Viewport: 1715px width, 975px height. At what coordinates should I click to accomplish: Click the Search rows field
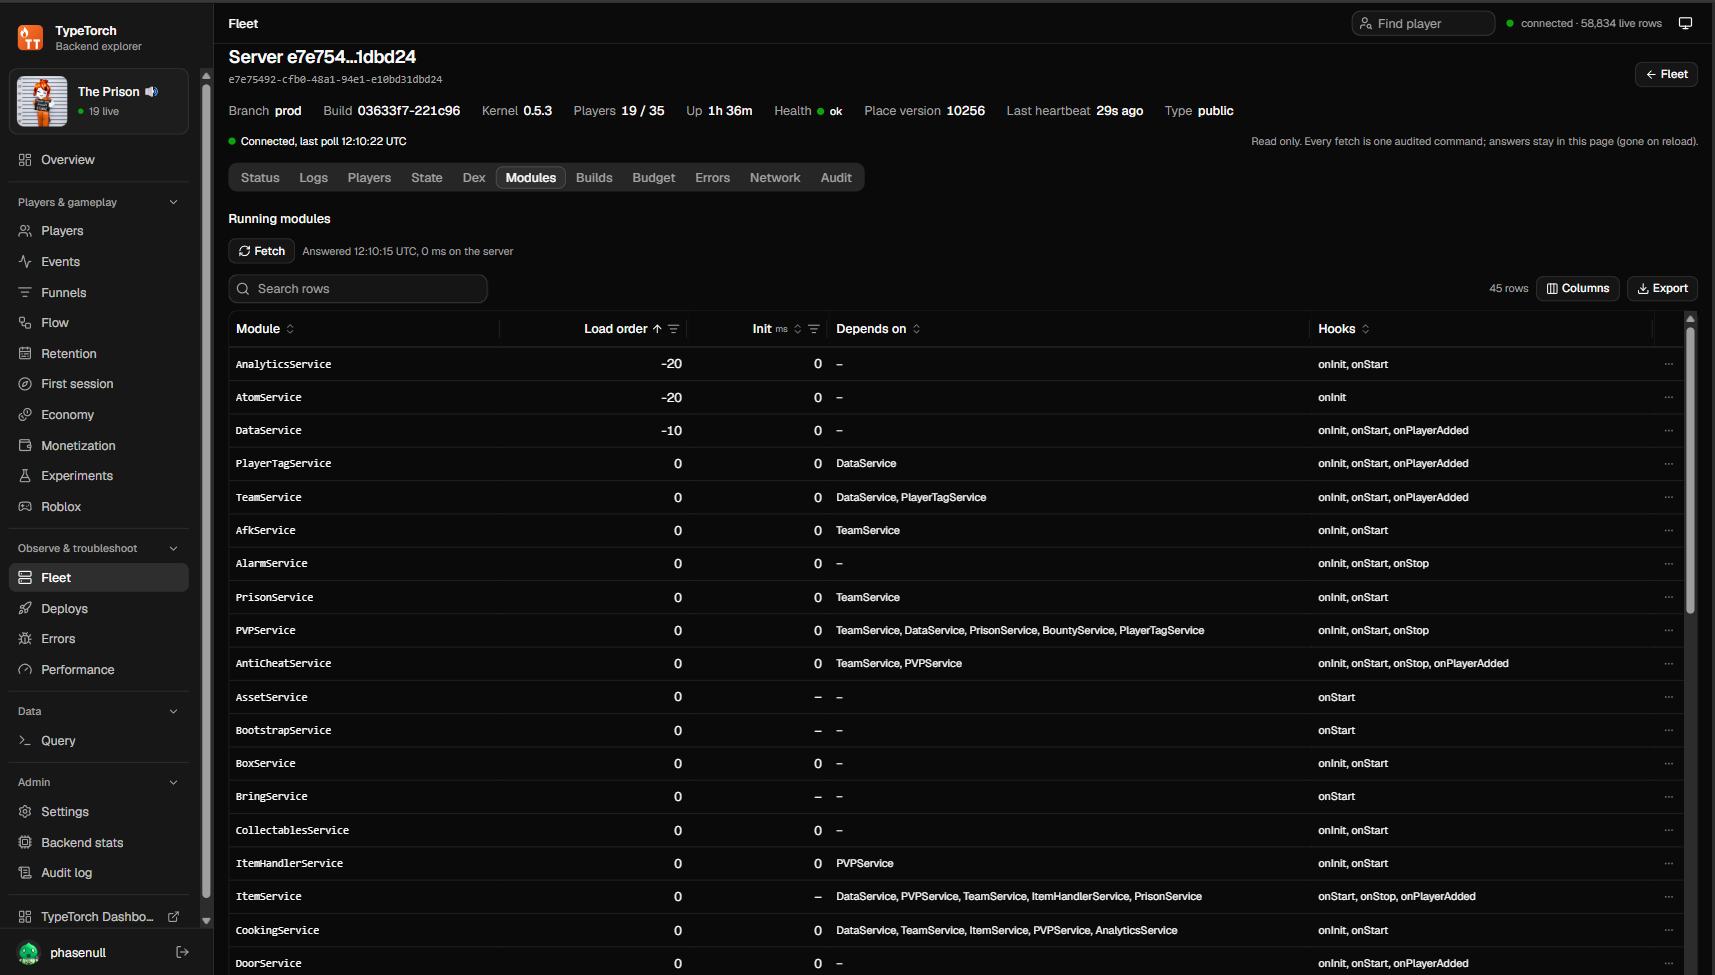click(x=358, y=289)
